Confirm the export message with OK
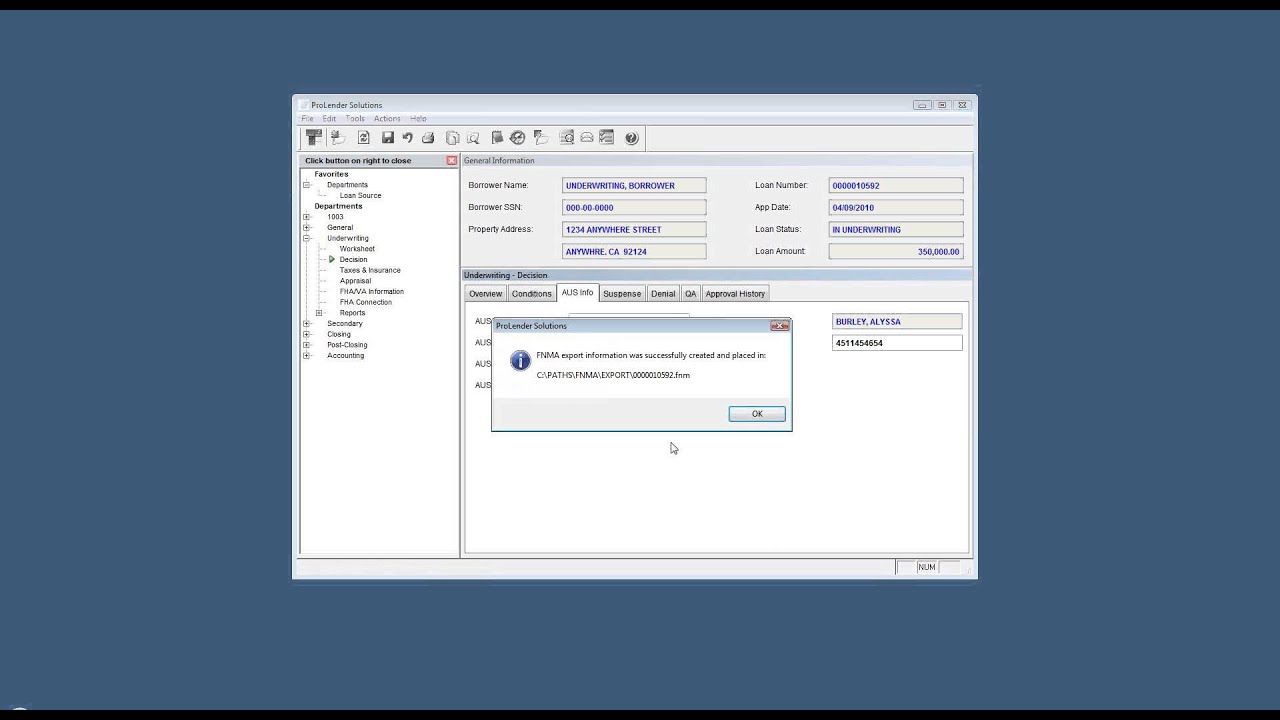Image resolution: width=1280 pixels, height=720 pixels. (x=757, y=414)
